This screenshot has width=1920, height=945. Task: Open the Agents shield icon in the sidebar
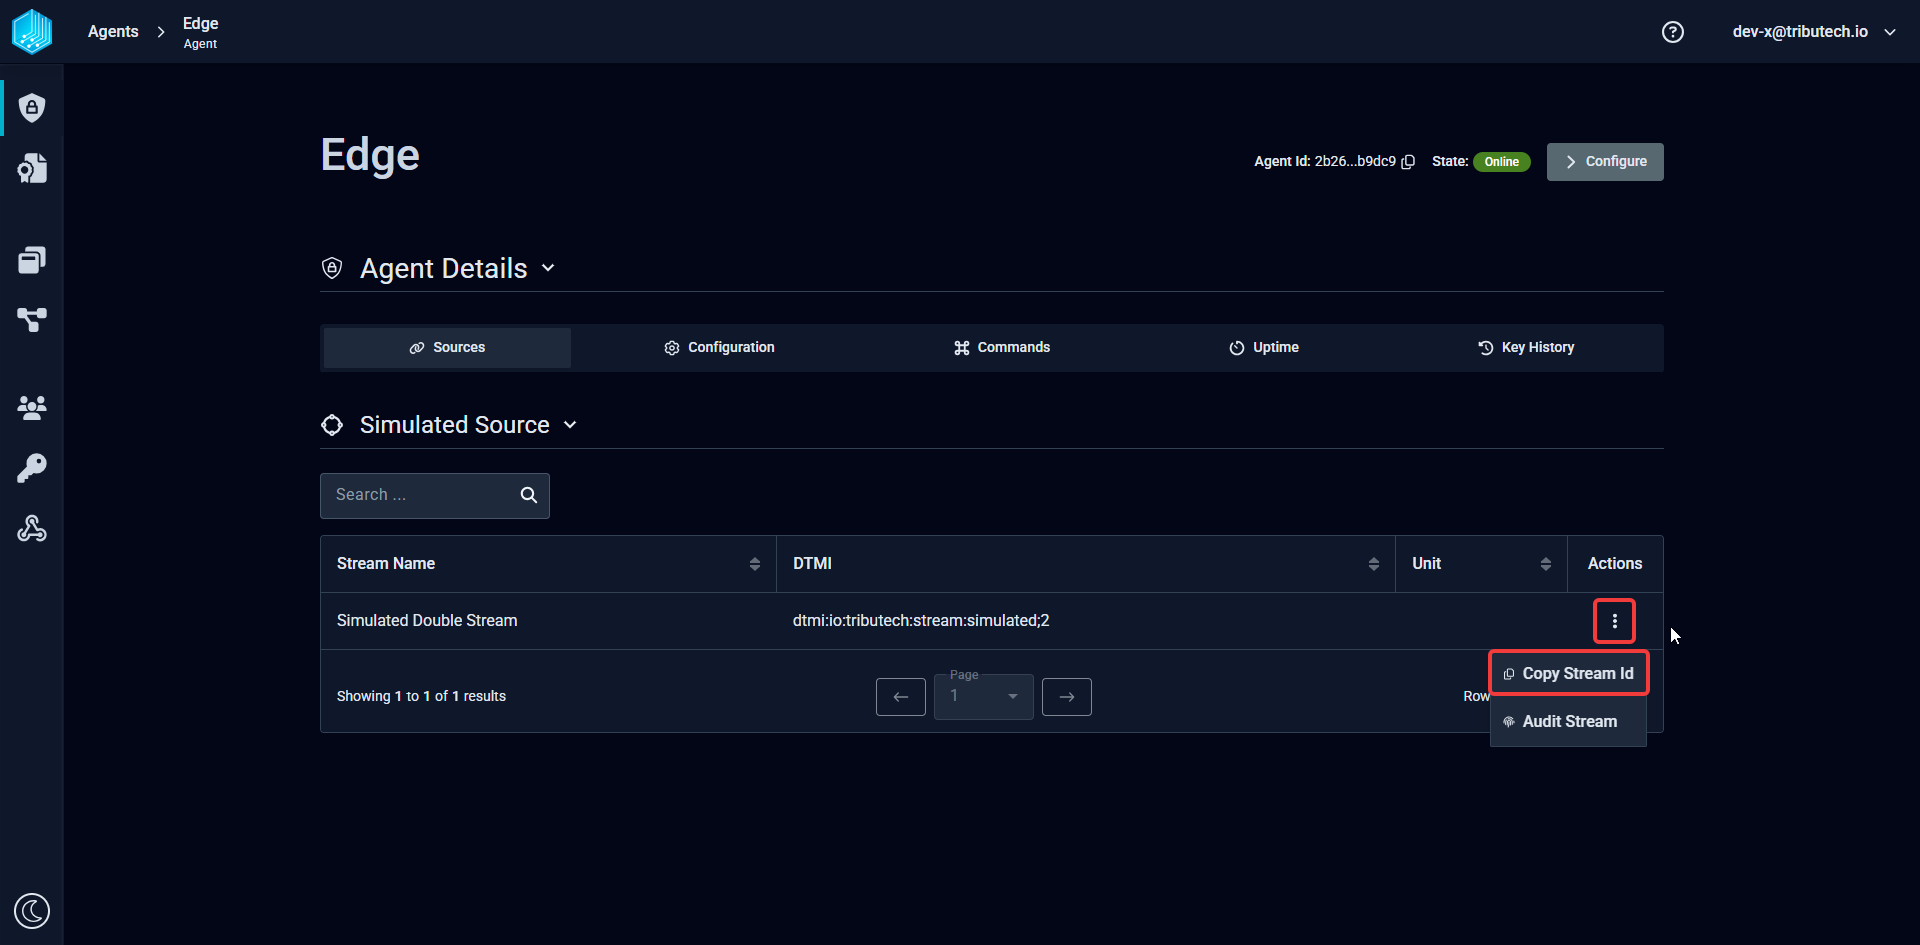pos(32,108)
